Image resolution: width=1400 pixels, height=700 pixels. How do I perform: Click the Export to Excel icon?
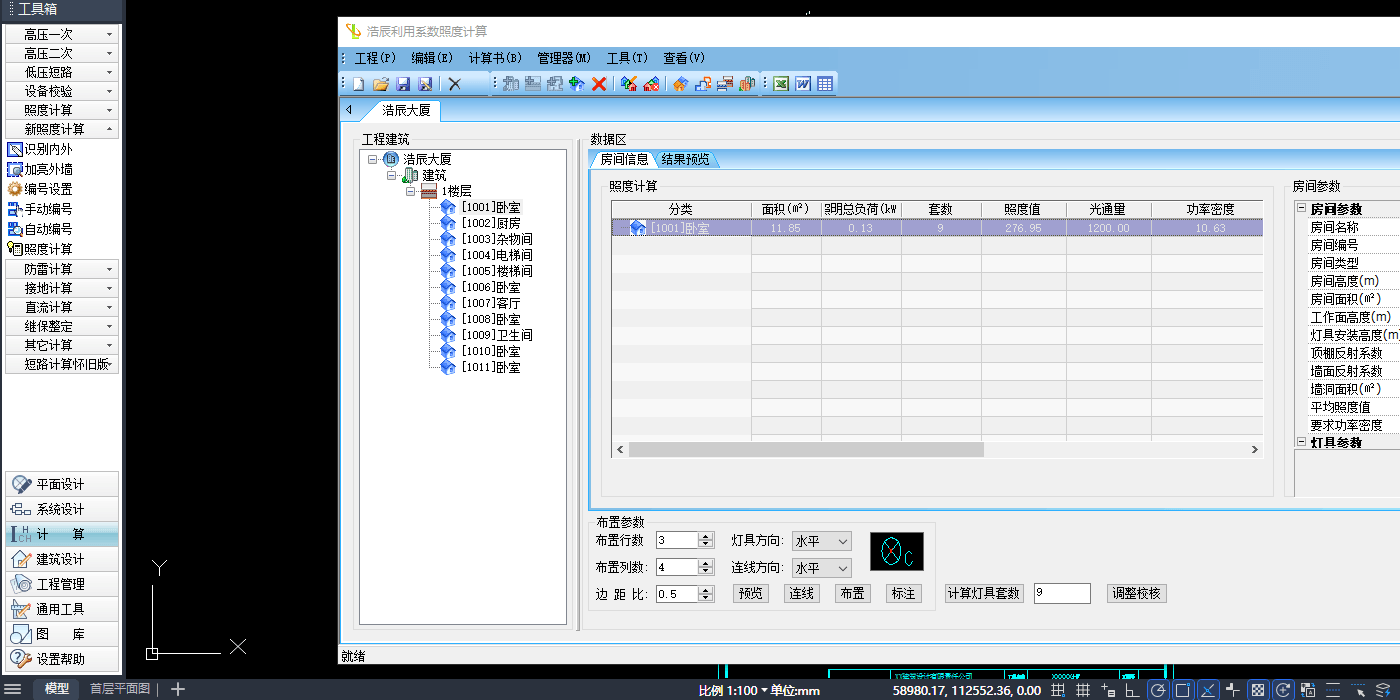click(781, 85)
